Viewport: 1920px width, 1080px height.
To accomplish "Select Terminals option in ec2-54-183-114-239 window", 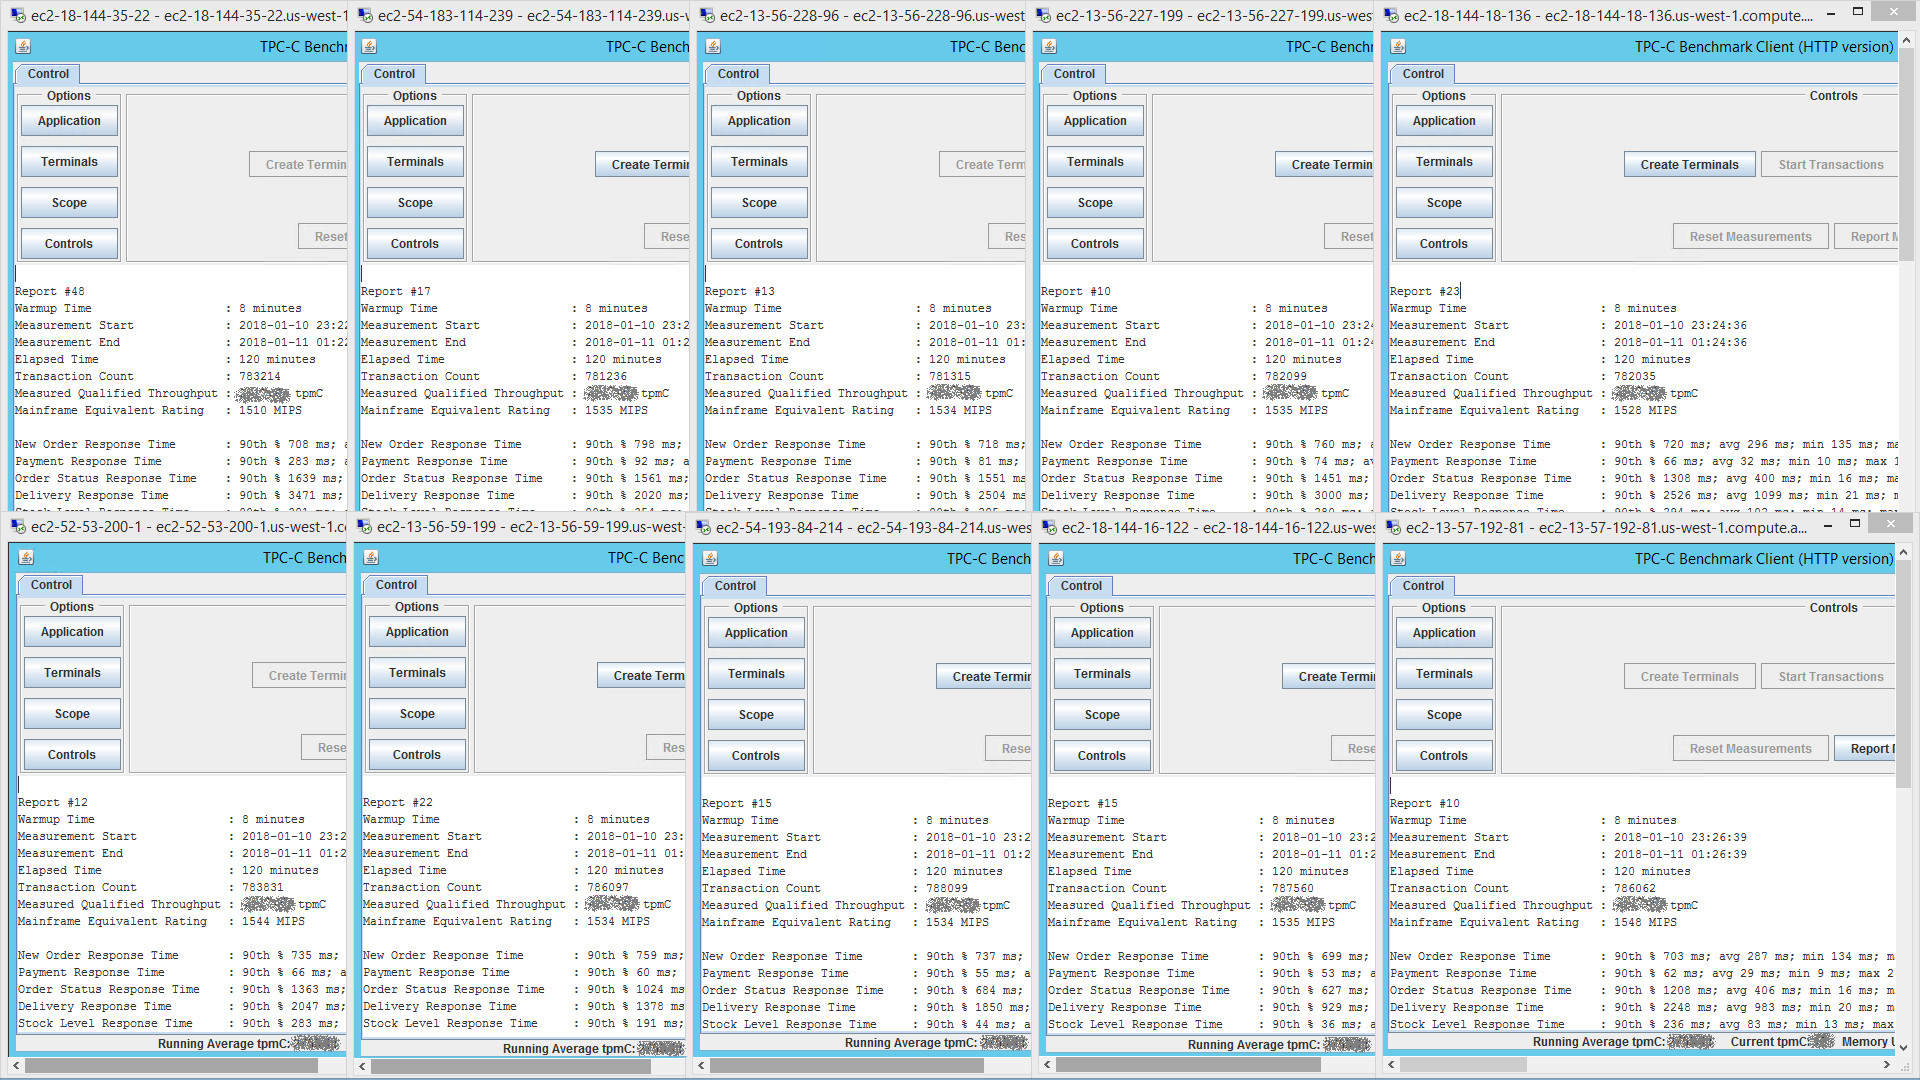I will pos(415,162).
